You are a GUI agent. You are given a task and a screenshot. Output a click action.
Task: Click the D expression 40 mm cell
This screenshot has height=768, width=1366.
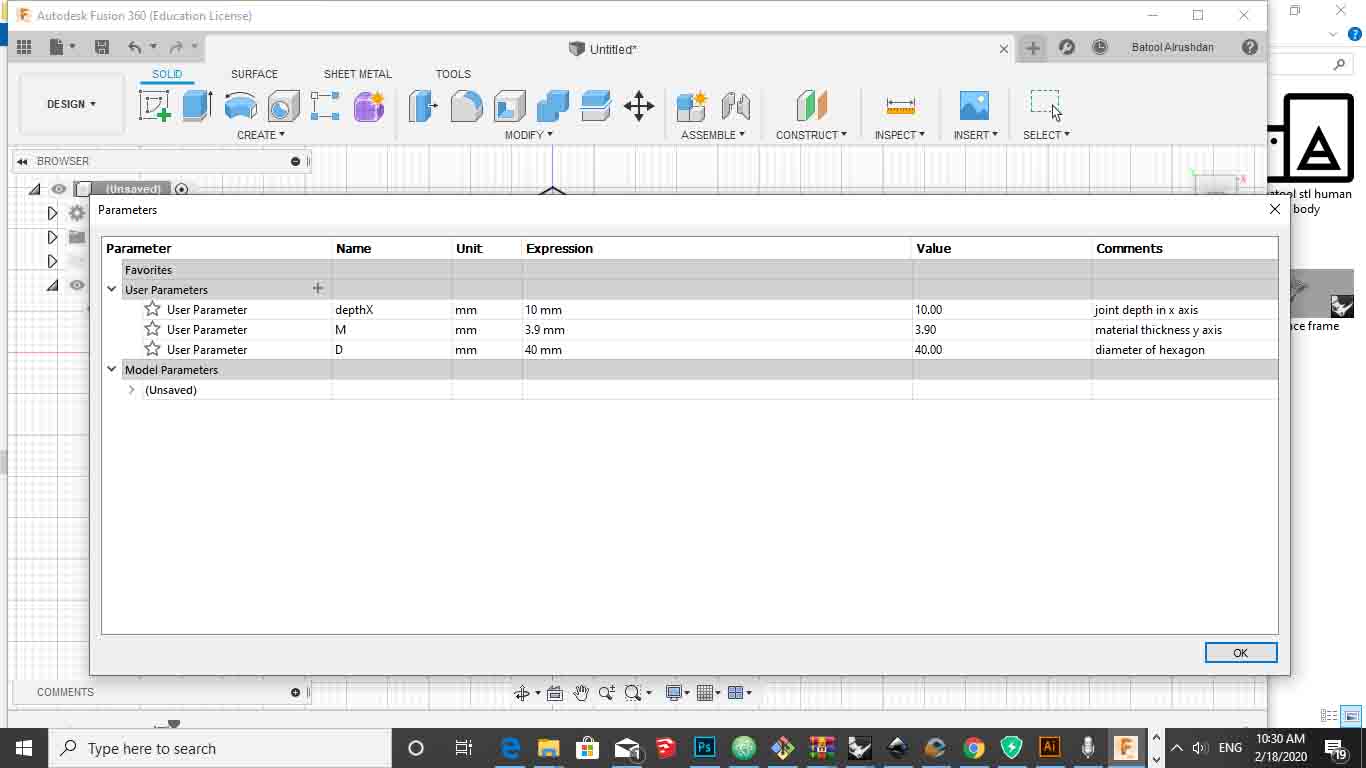[717, 350]
